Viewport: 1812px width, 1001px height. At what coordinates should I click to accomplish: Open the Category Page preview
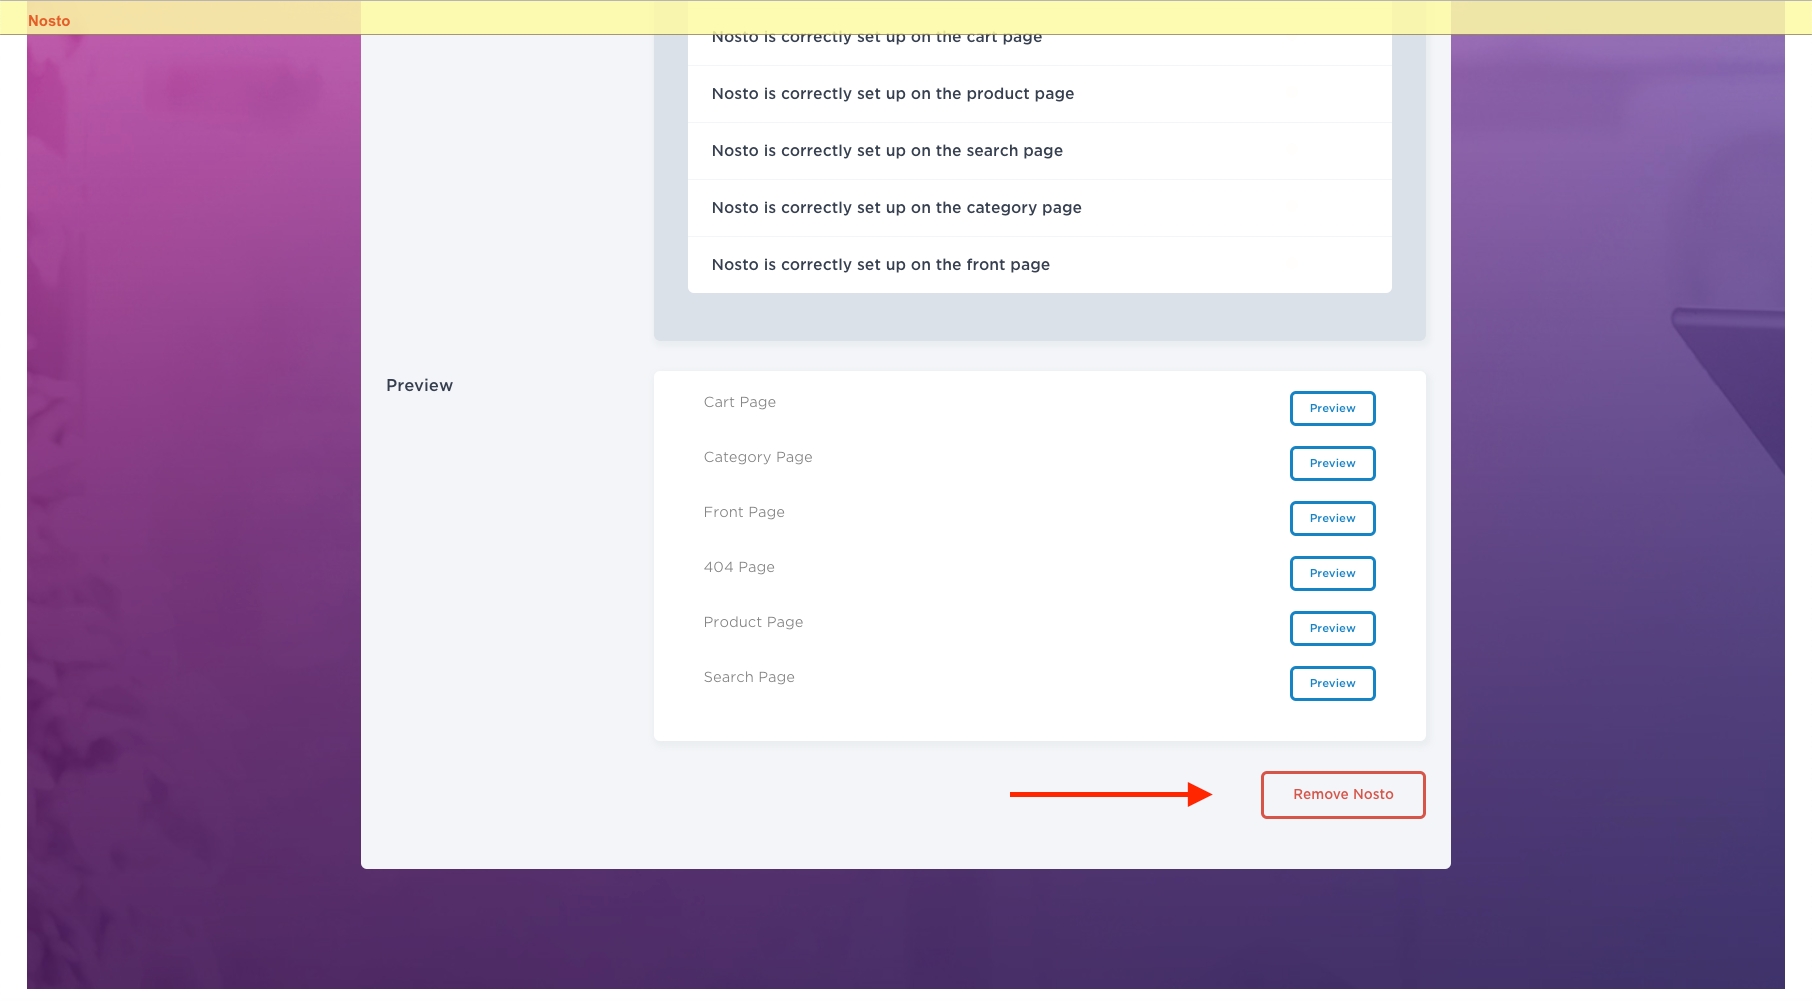(1332, 463)
